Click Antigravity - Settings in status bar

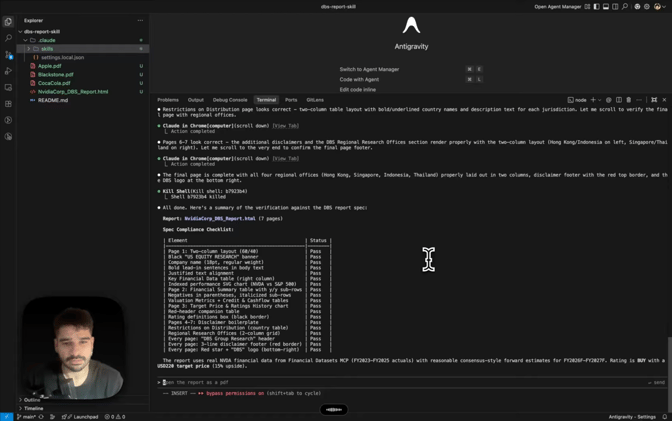tap(632, 417)
